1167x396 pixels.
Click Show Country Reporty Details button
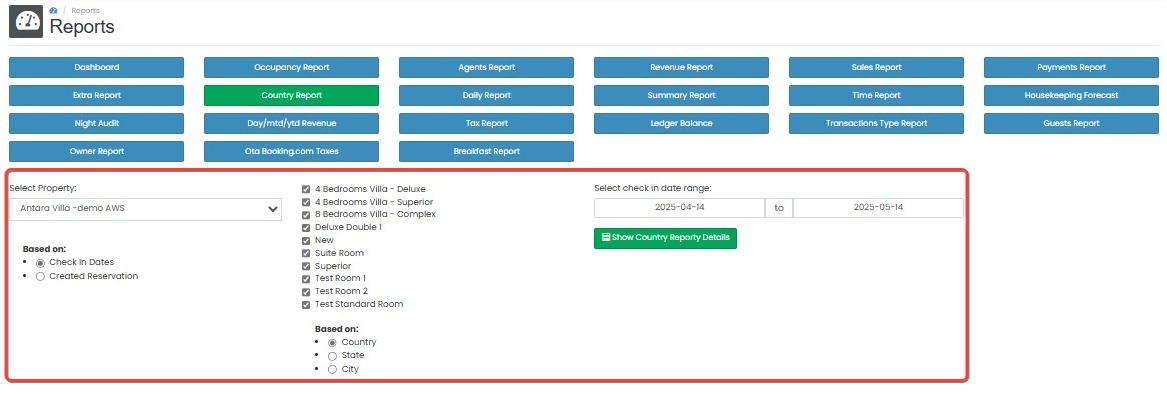coord(665,238)
